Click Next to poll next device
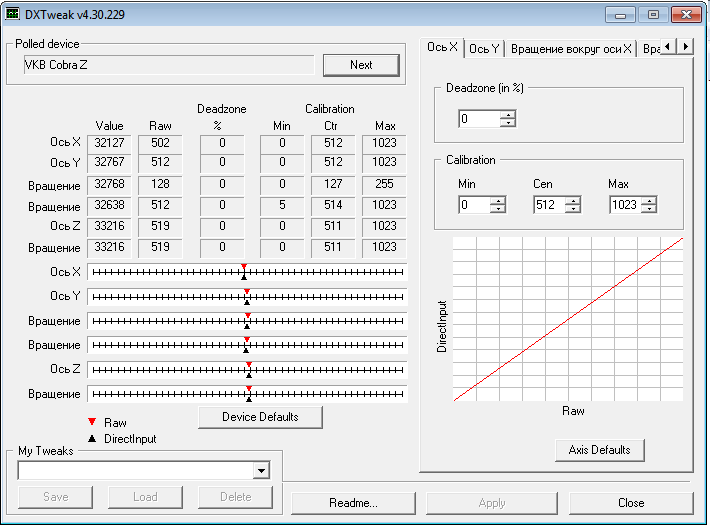The width and height of the screenshot is (710, 526). point(361,65)
